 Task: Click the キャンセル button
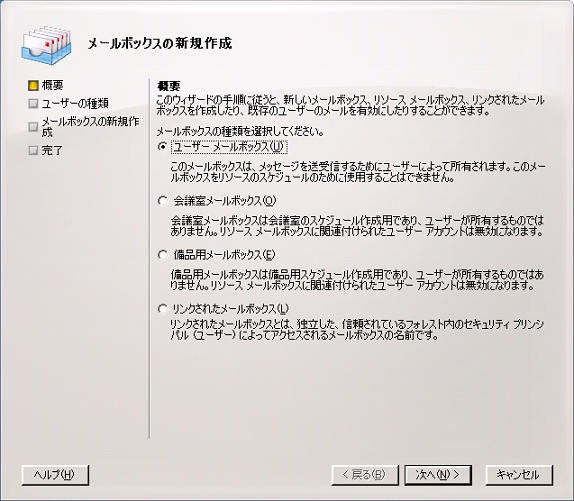[x=518, y=475]
